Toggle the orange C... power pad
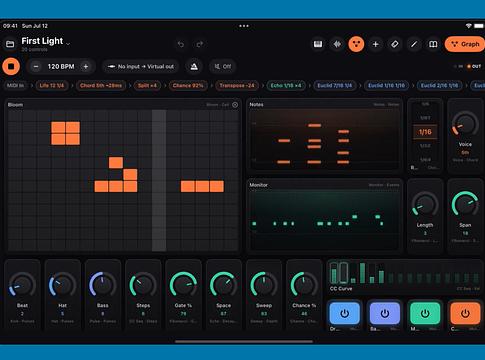Viewport: 485px width, 360px height. point(465,313)
